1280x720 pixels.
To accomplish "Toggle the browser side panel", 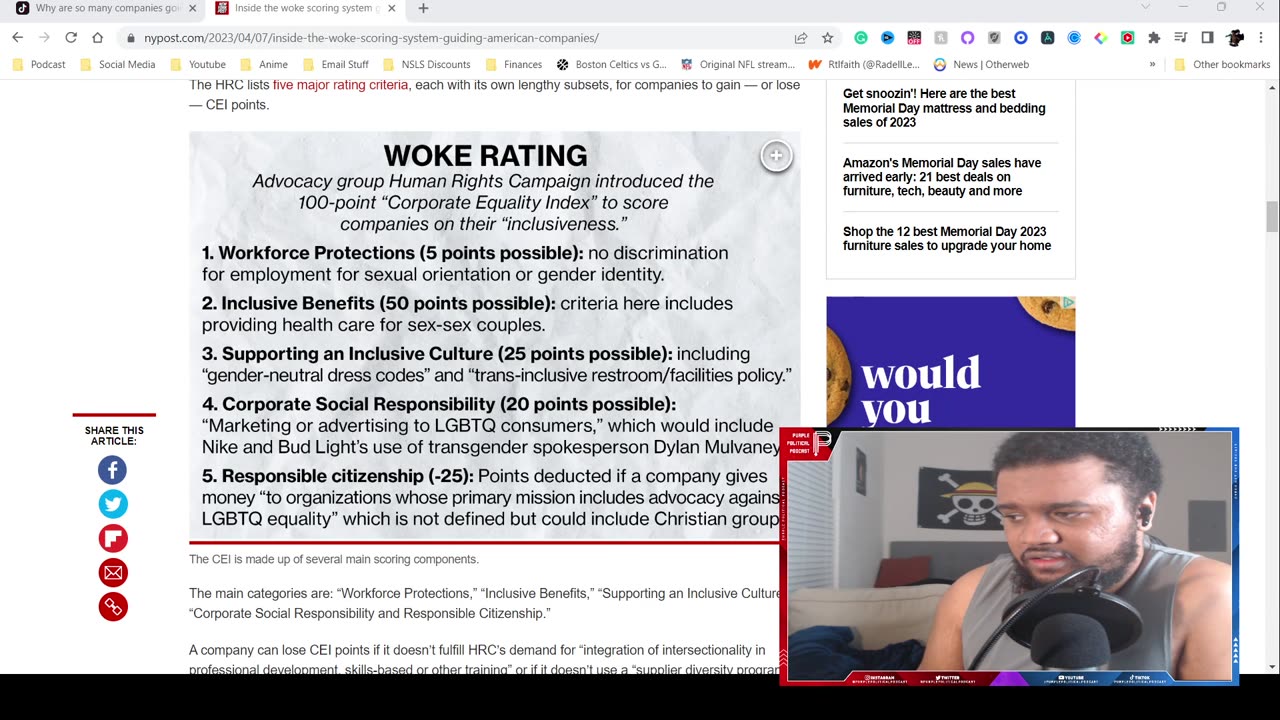I will pos(1207,38).
